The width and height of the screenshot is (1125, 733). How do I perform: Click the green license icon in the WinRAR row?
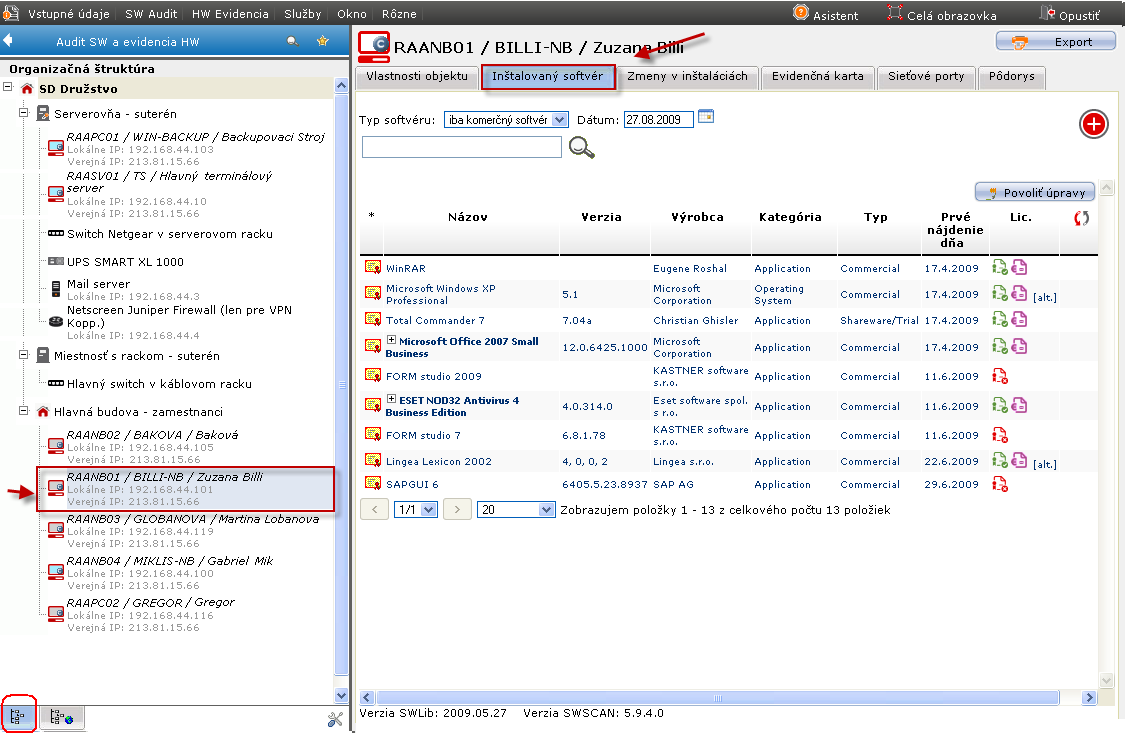pos(999,268)
